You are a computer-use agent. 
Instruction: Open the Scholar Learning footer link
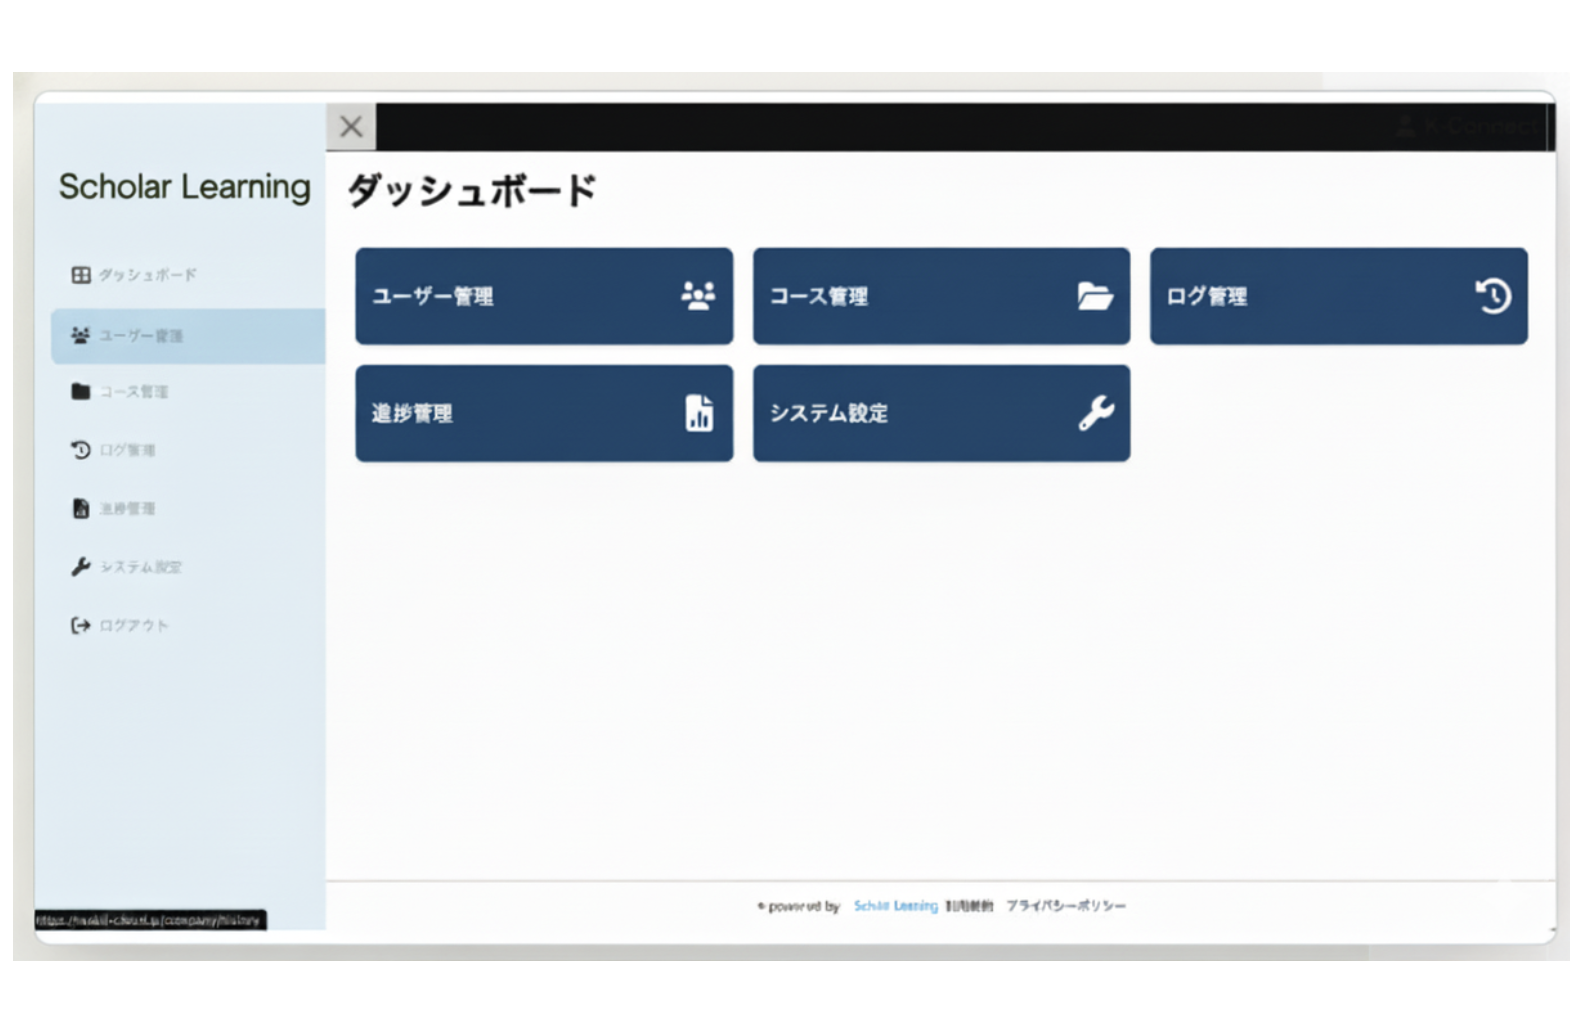(x=895, y=906)
